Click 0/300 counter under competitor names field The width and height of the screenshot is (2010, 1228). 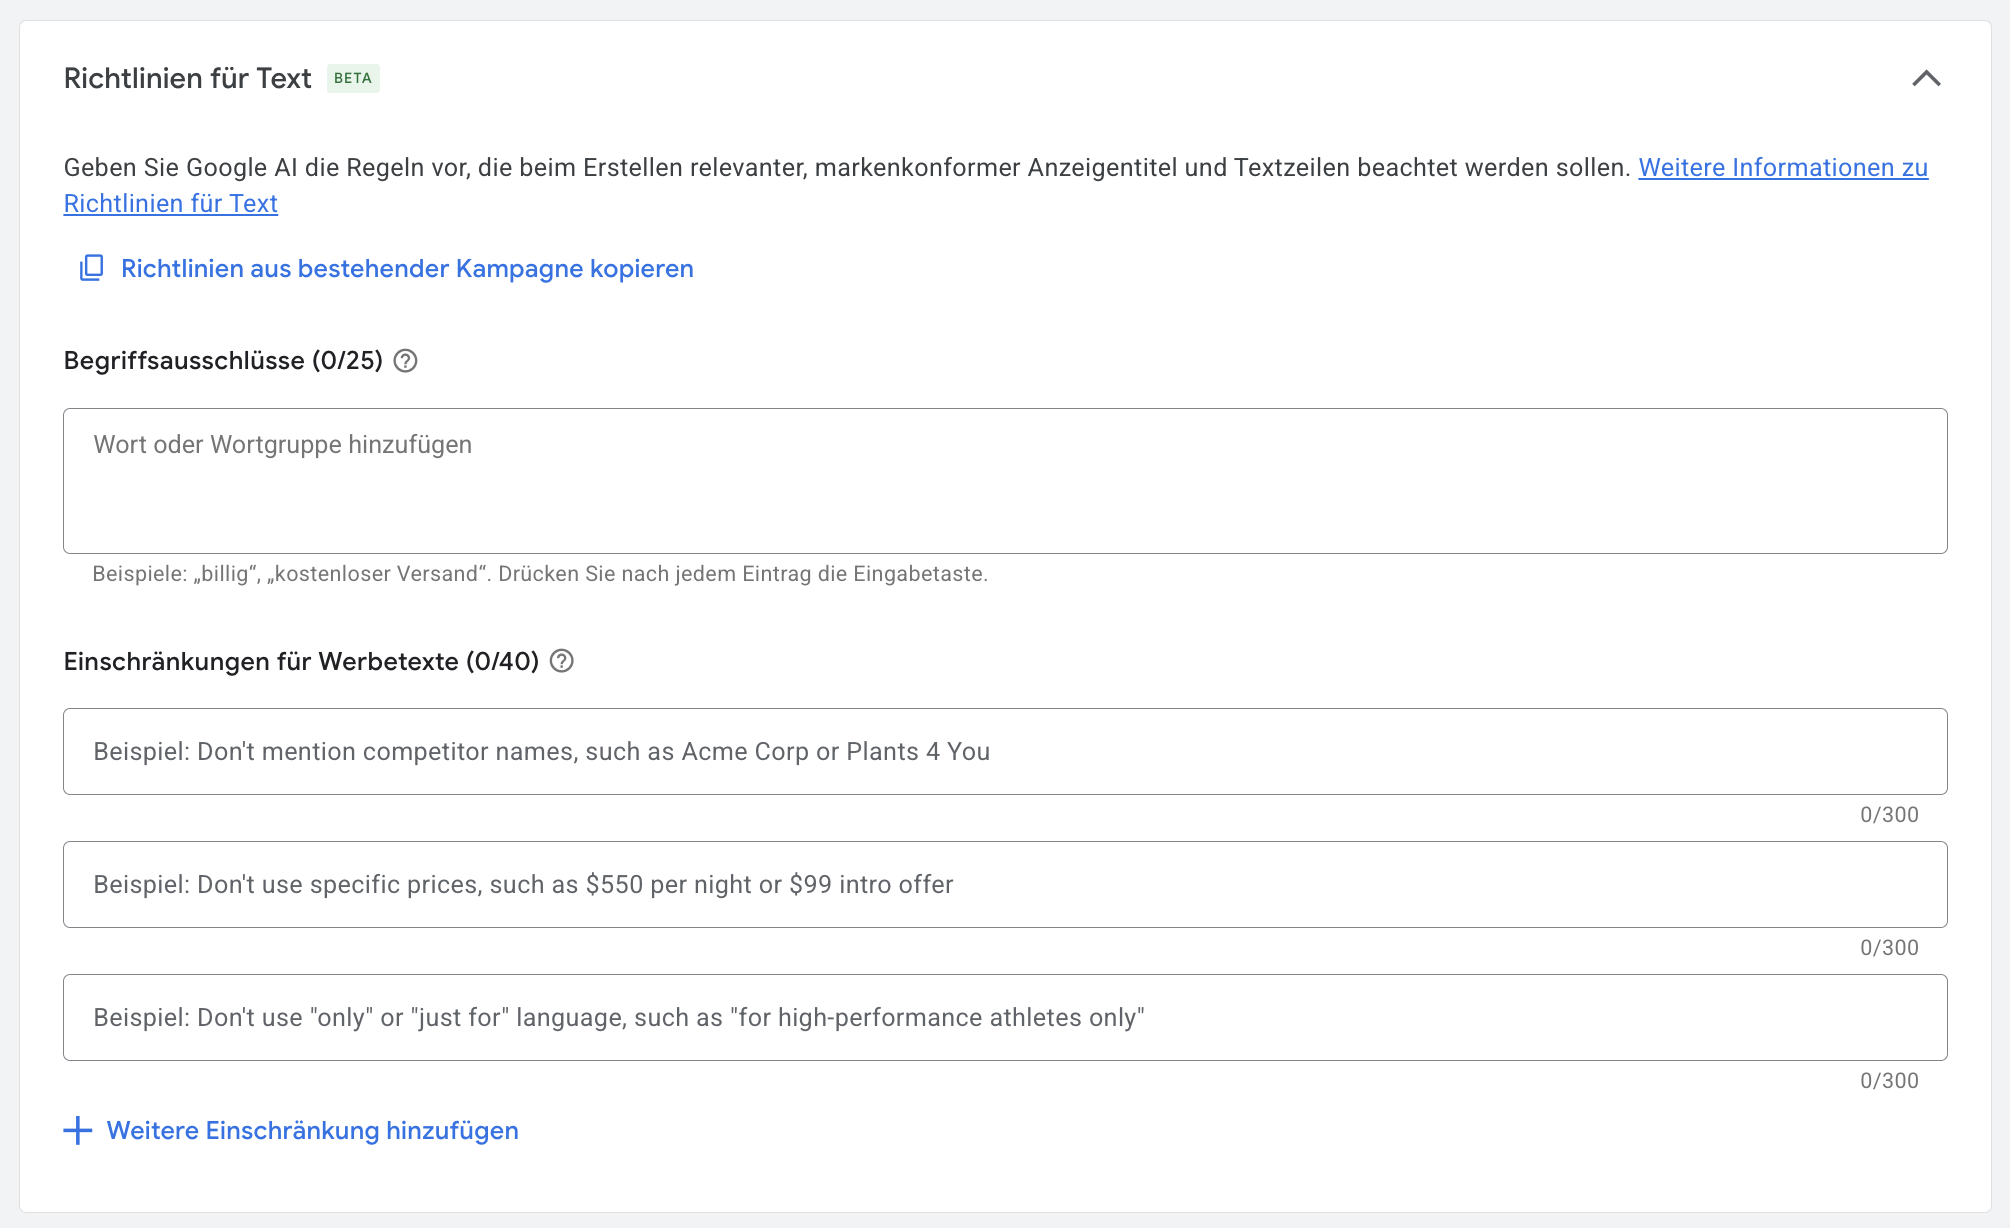(x=1888, y=815)
